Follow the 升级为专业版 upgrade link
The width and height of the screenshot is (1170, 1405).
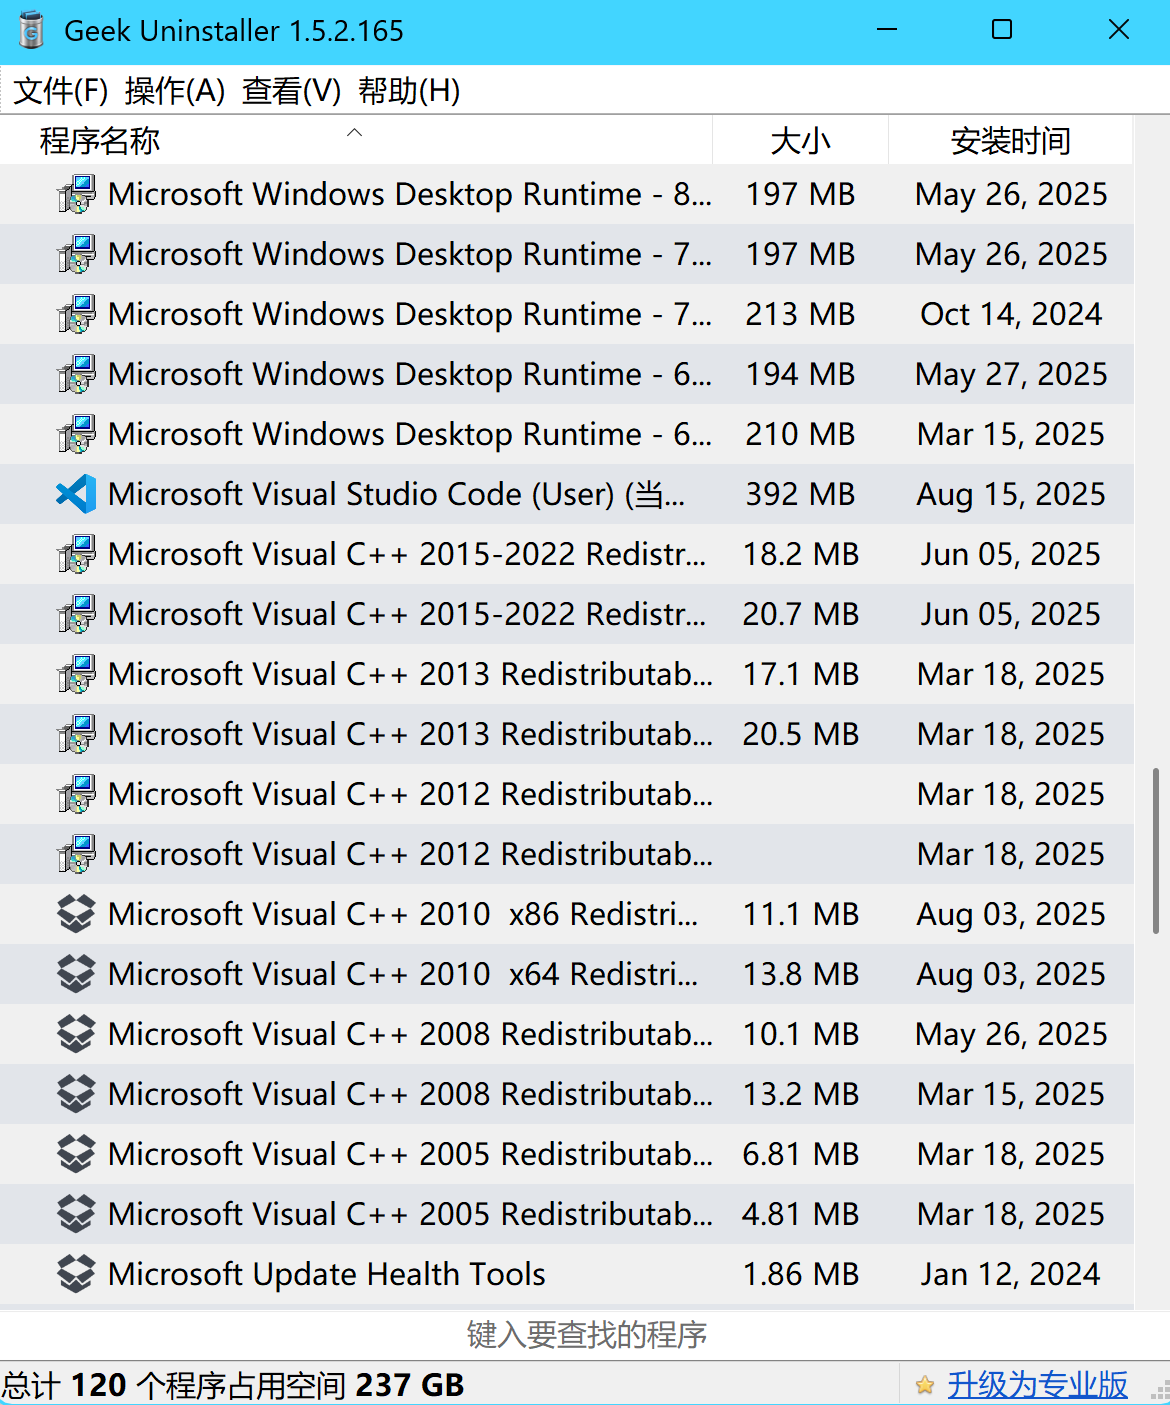1037,1385
